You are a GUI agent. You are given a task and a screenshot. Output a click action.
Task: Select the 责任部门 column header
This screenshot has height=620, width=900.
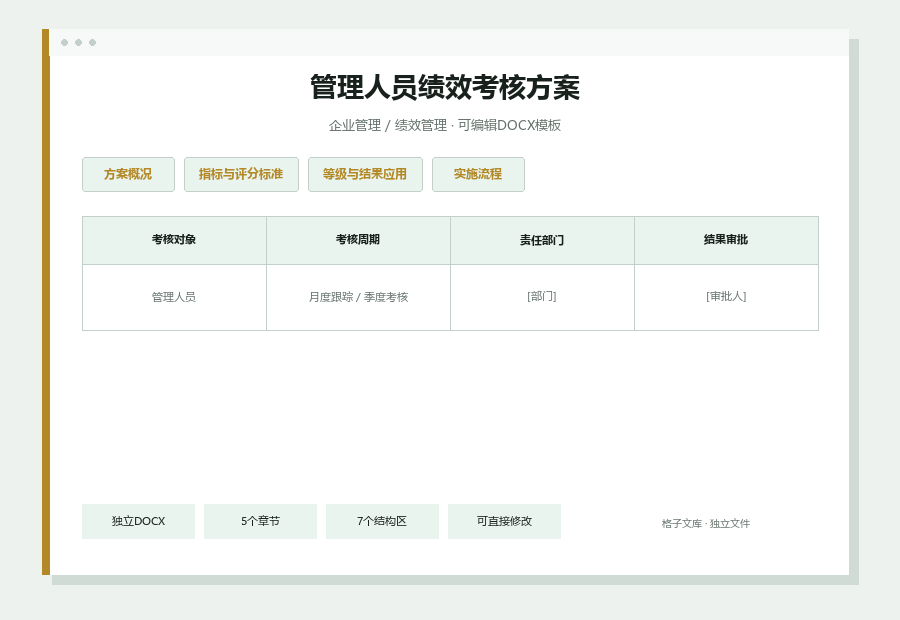click(x=542, y=240)
